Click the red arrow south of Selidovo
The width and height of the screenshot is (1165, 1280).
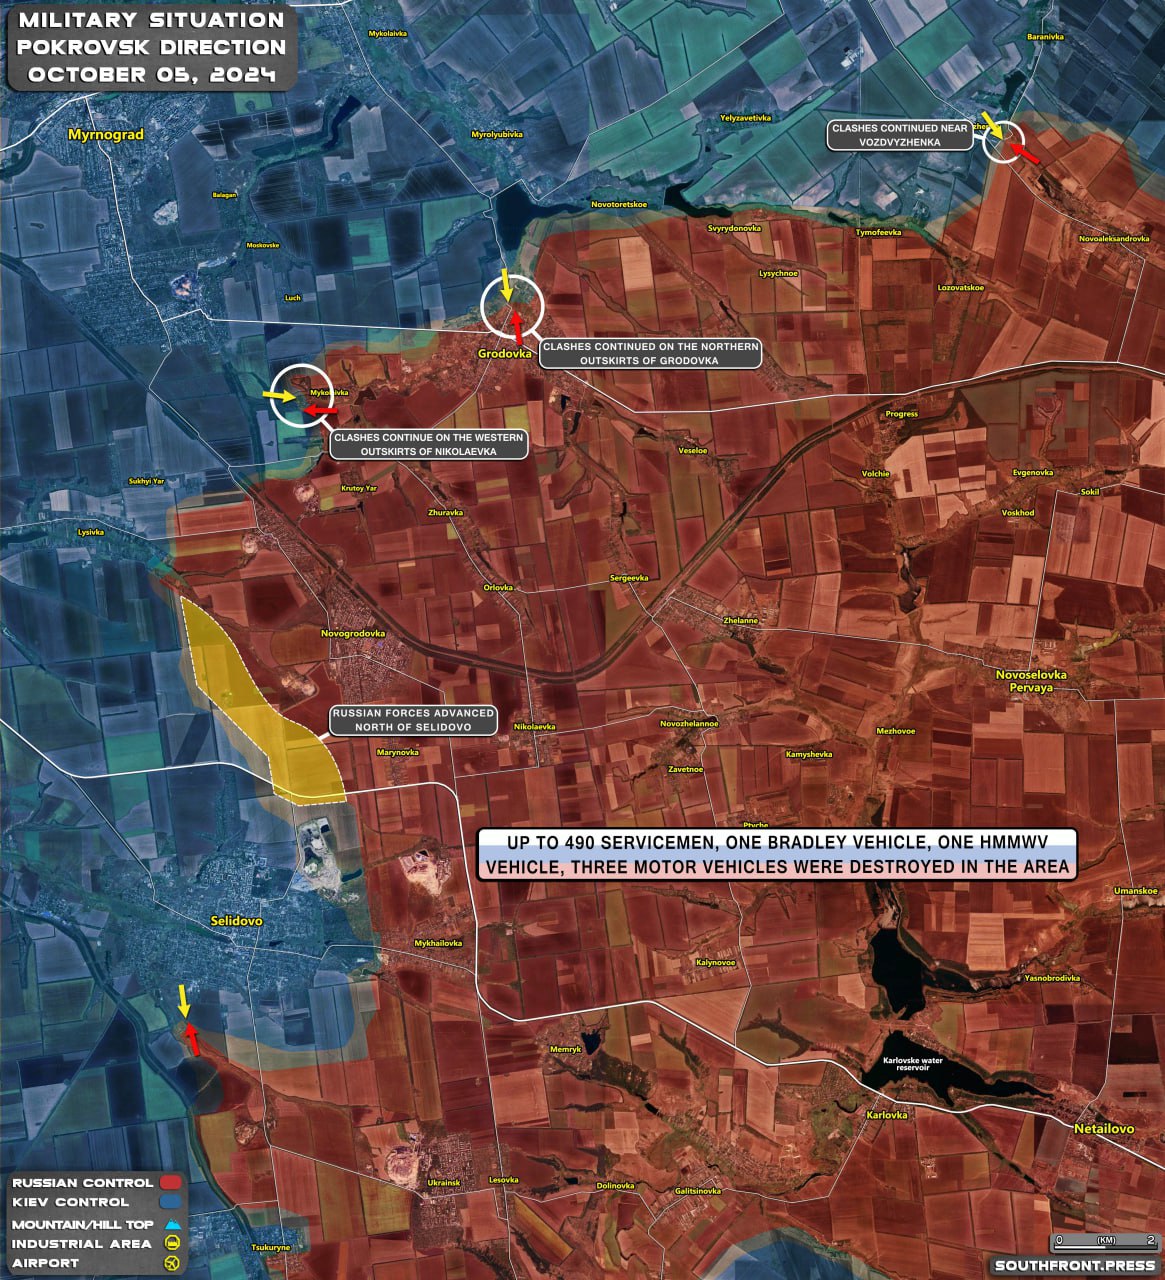point(191,1040)
